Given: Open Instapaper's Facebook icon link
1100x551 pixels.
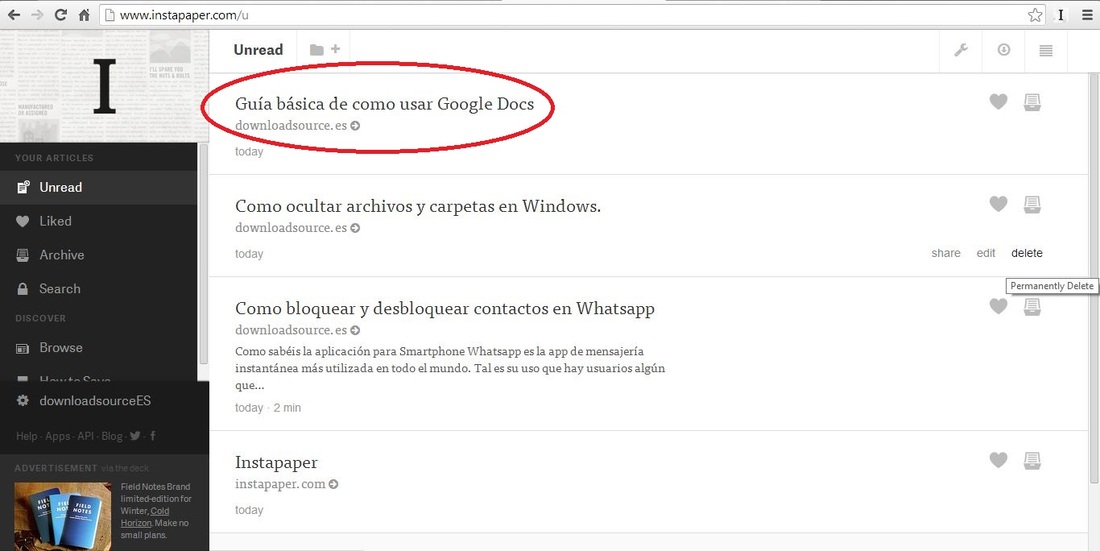Looking at the screenshot, I should (x=153, y=436).
